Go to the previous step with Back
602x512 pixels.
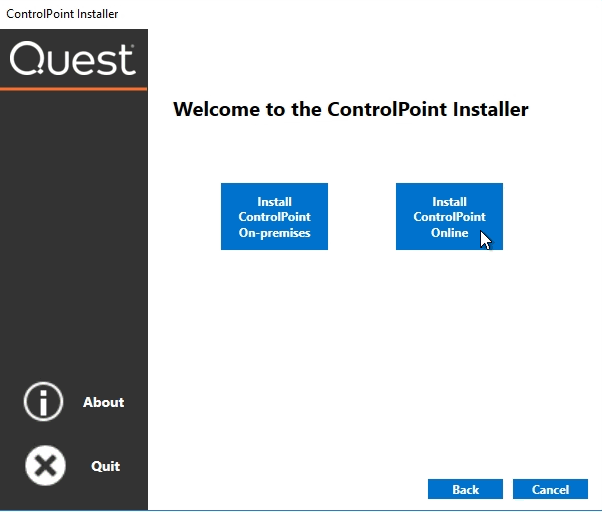tap(465, 489)
